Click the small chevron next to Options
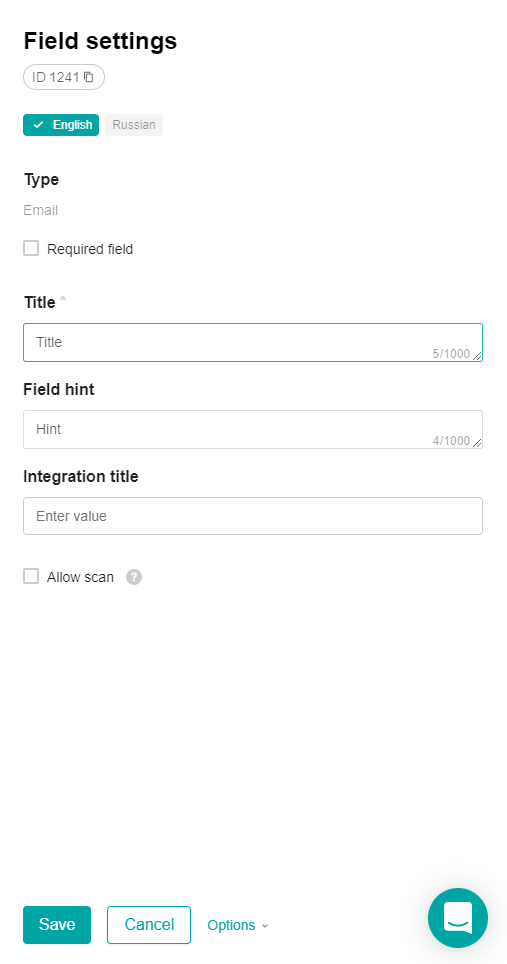 coord(265,926)
